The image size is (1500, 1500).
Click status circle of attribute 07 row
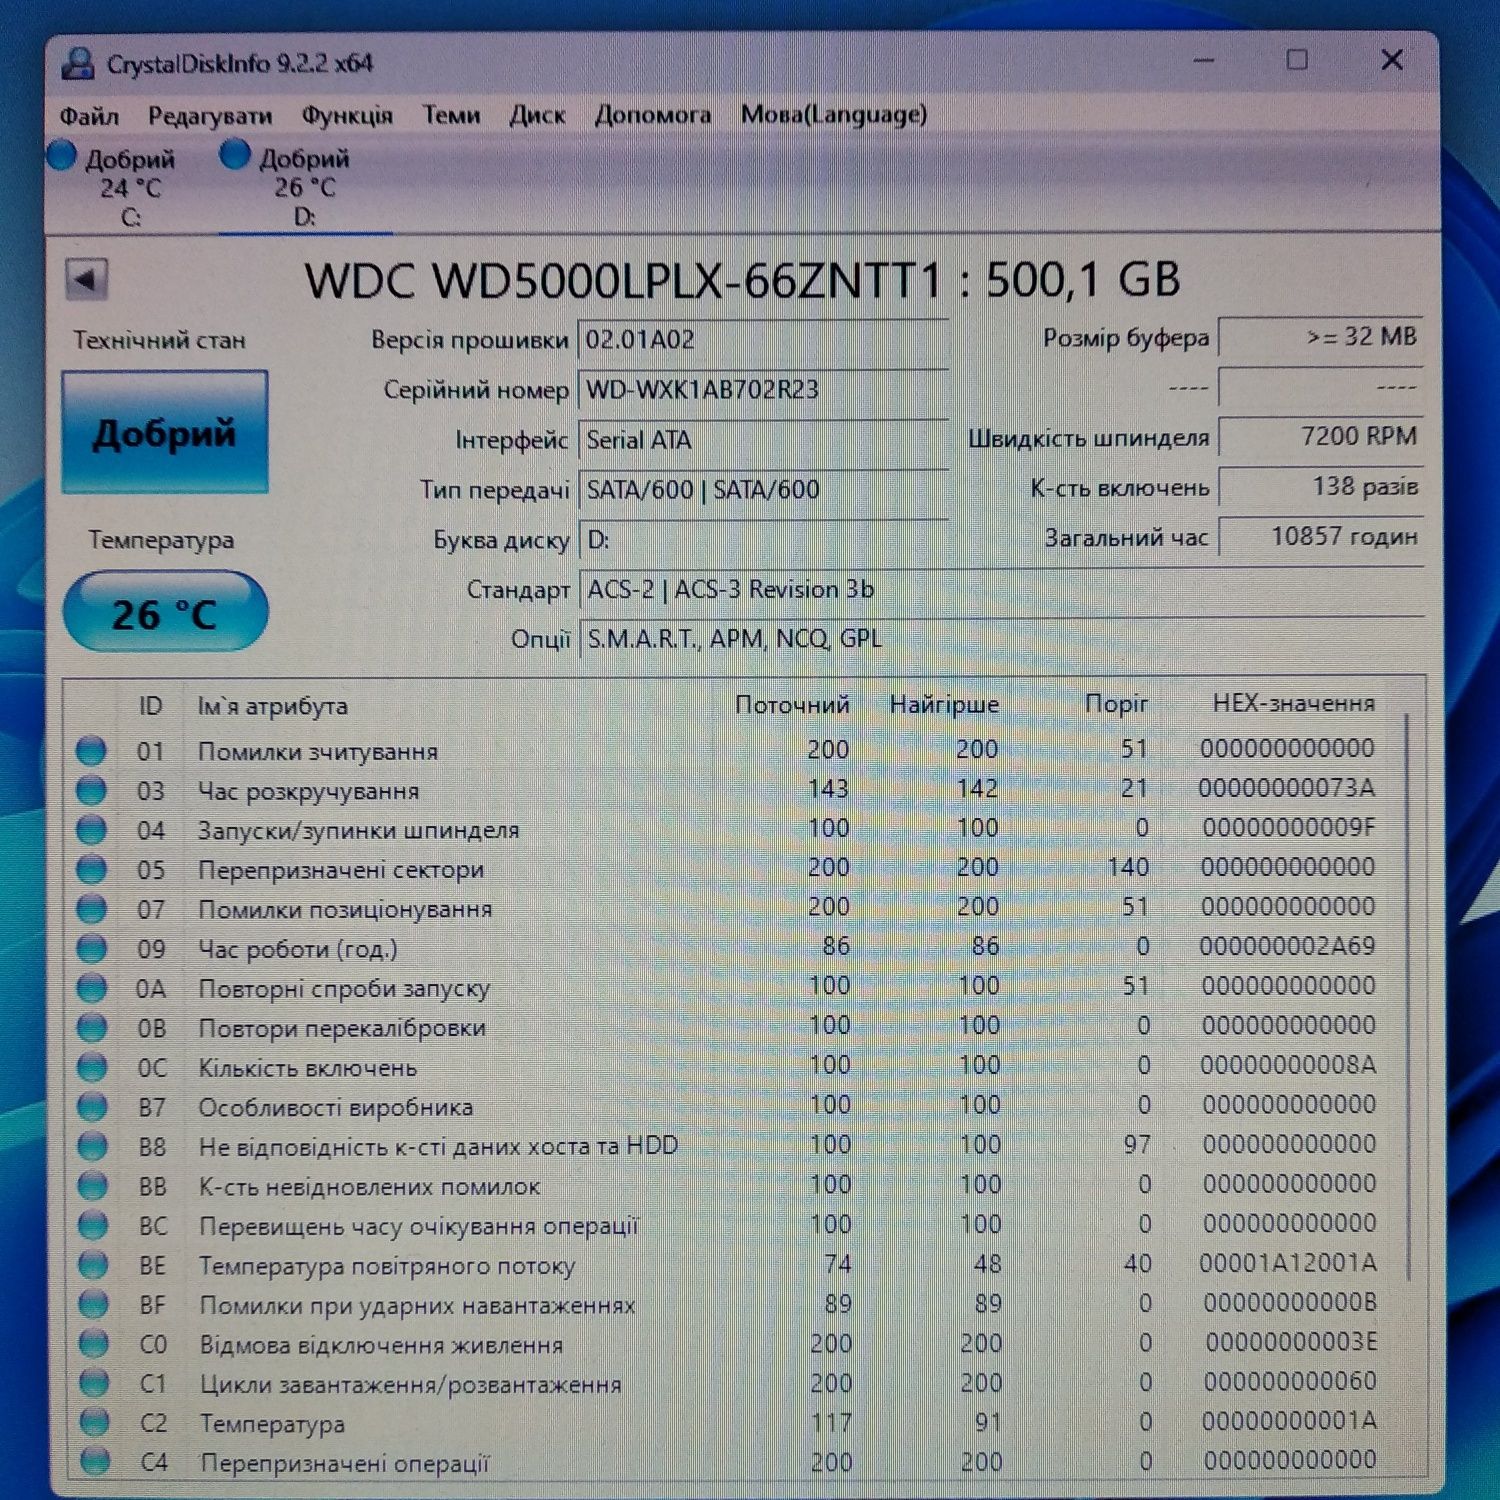tap(91, 908)
